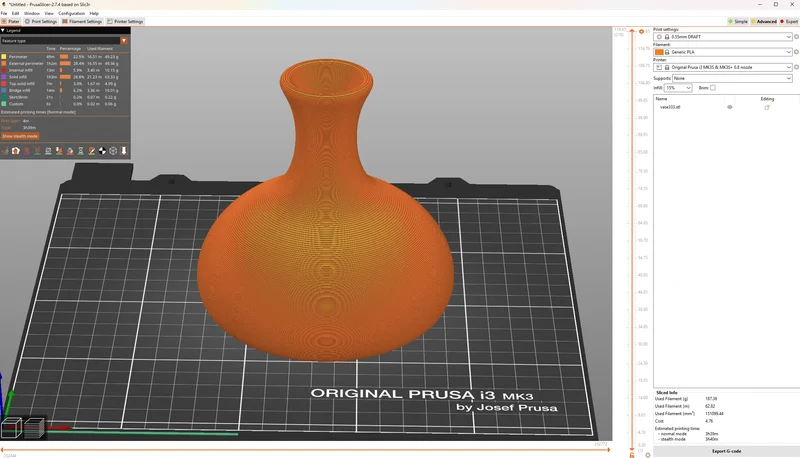800x458 pixels.
Task: Switch to the Filament Settings tab
Action: point(82,21)
